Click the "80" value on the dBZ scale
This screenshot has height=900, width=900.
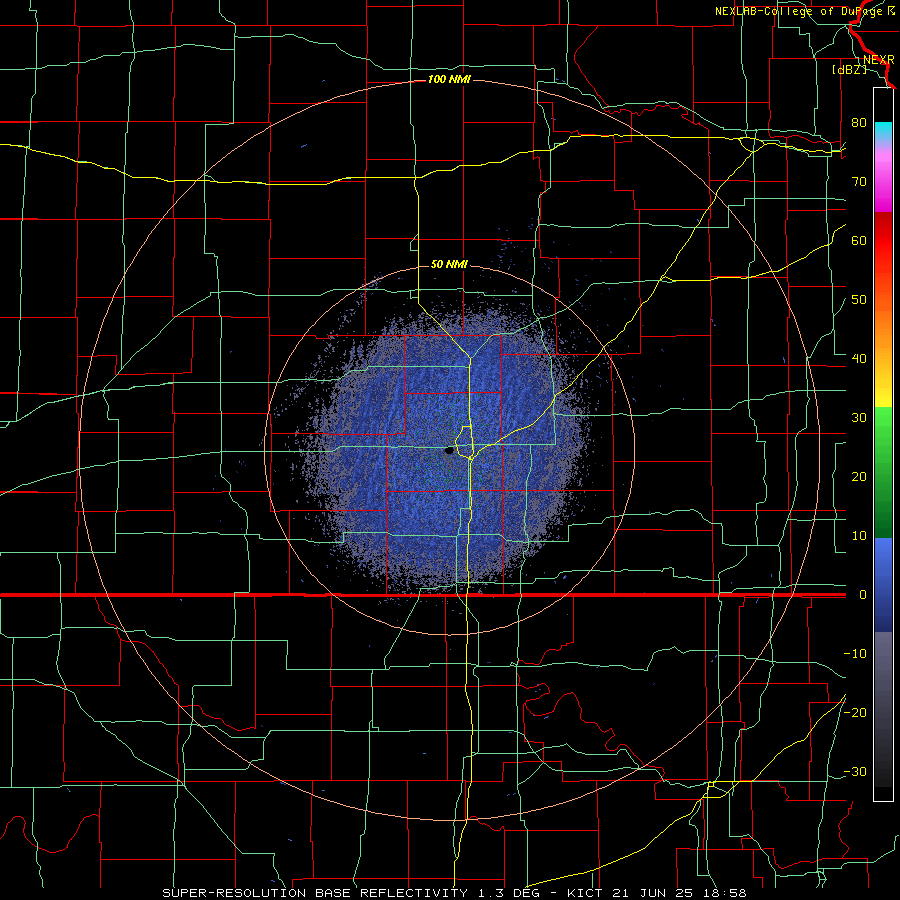[859, 123]
